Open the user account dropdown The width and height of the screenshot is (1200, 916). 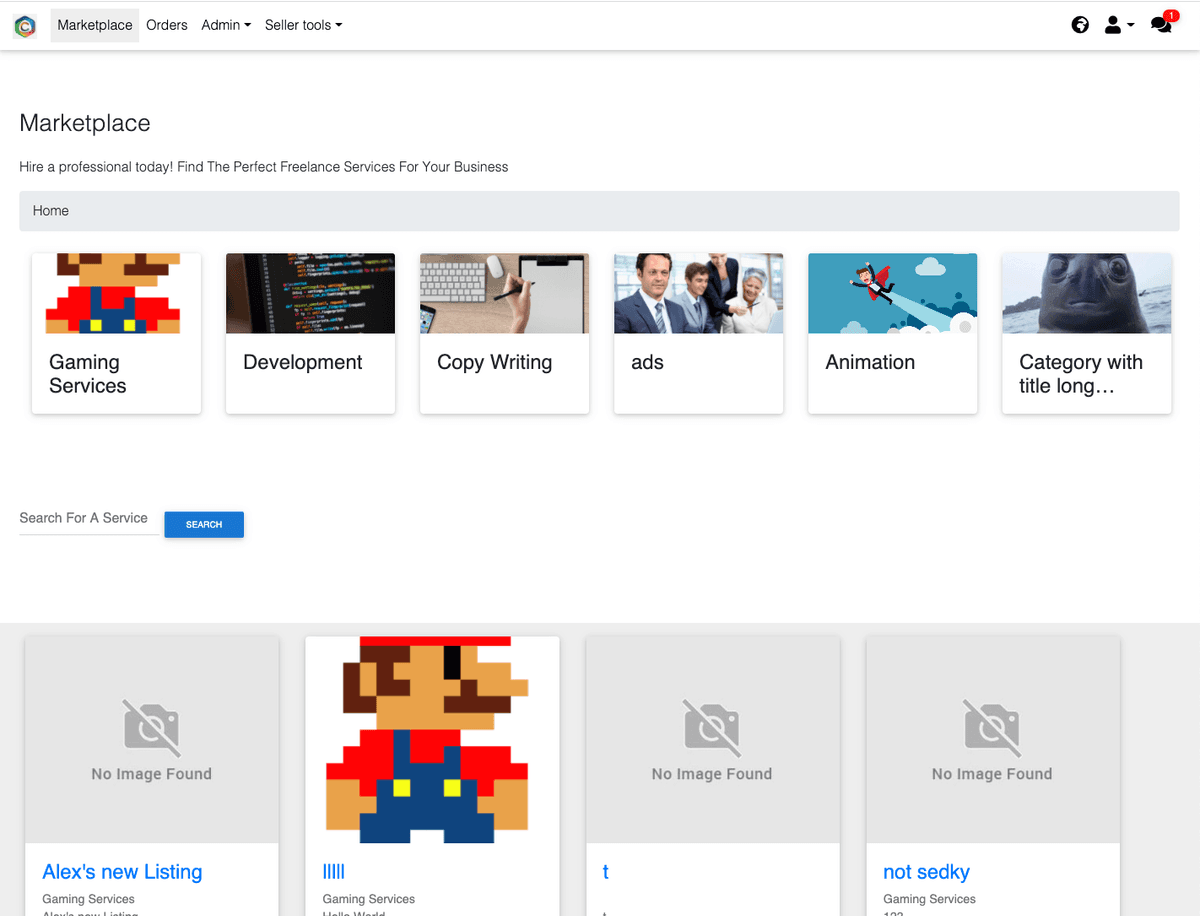(x=1119, y=25)
